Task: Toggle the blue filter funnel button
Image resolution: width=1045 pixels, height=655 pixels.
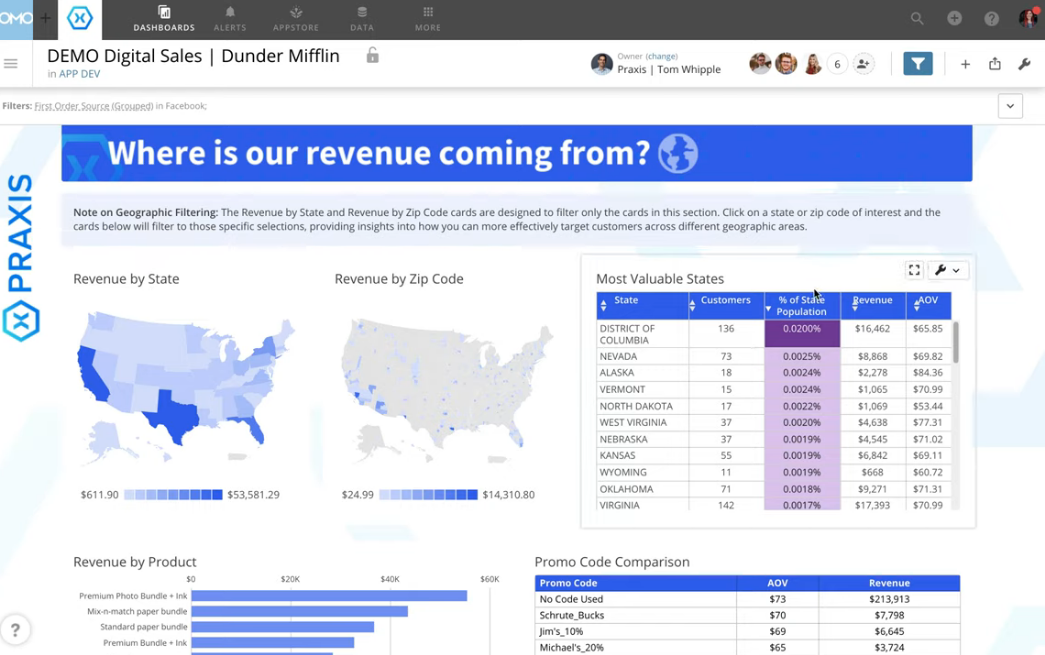Action: (x=918, y=64)
